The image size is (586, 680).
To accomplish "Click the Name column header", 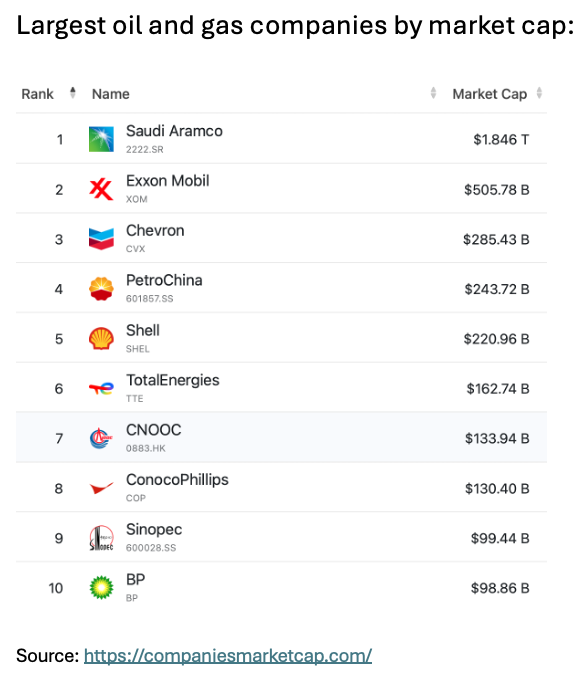I will click(x=111, y=94).
